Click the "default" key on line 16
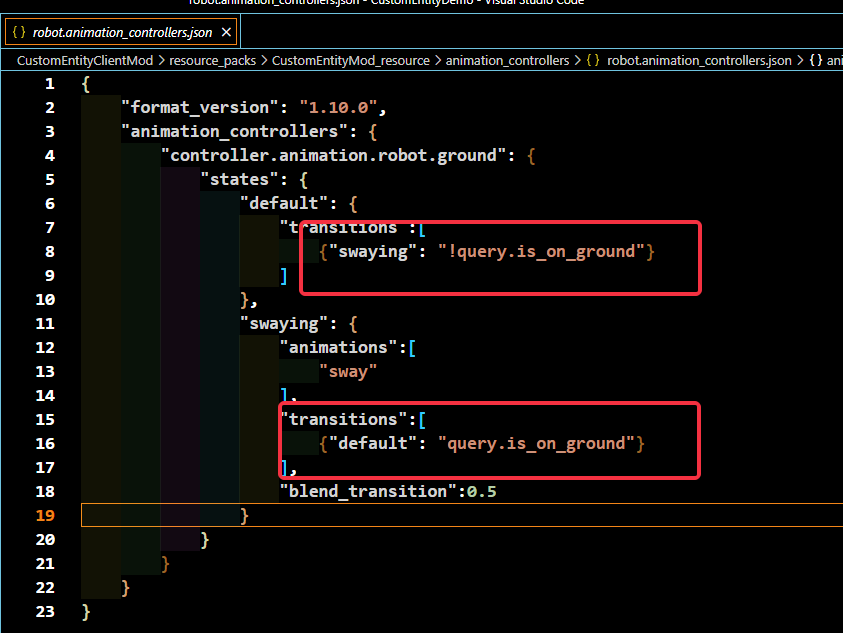 [373, 444]
